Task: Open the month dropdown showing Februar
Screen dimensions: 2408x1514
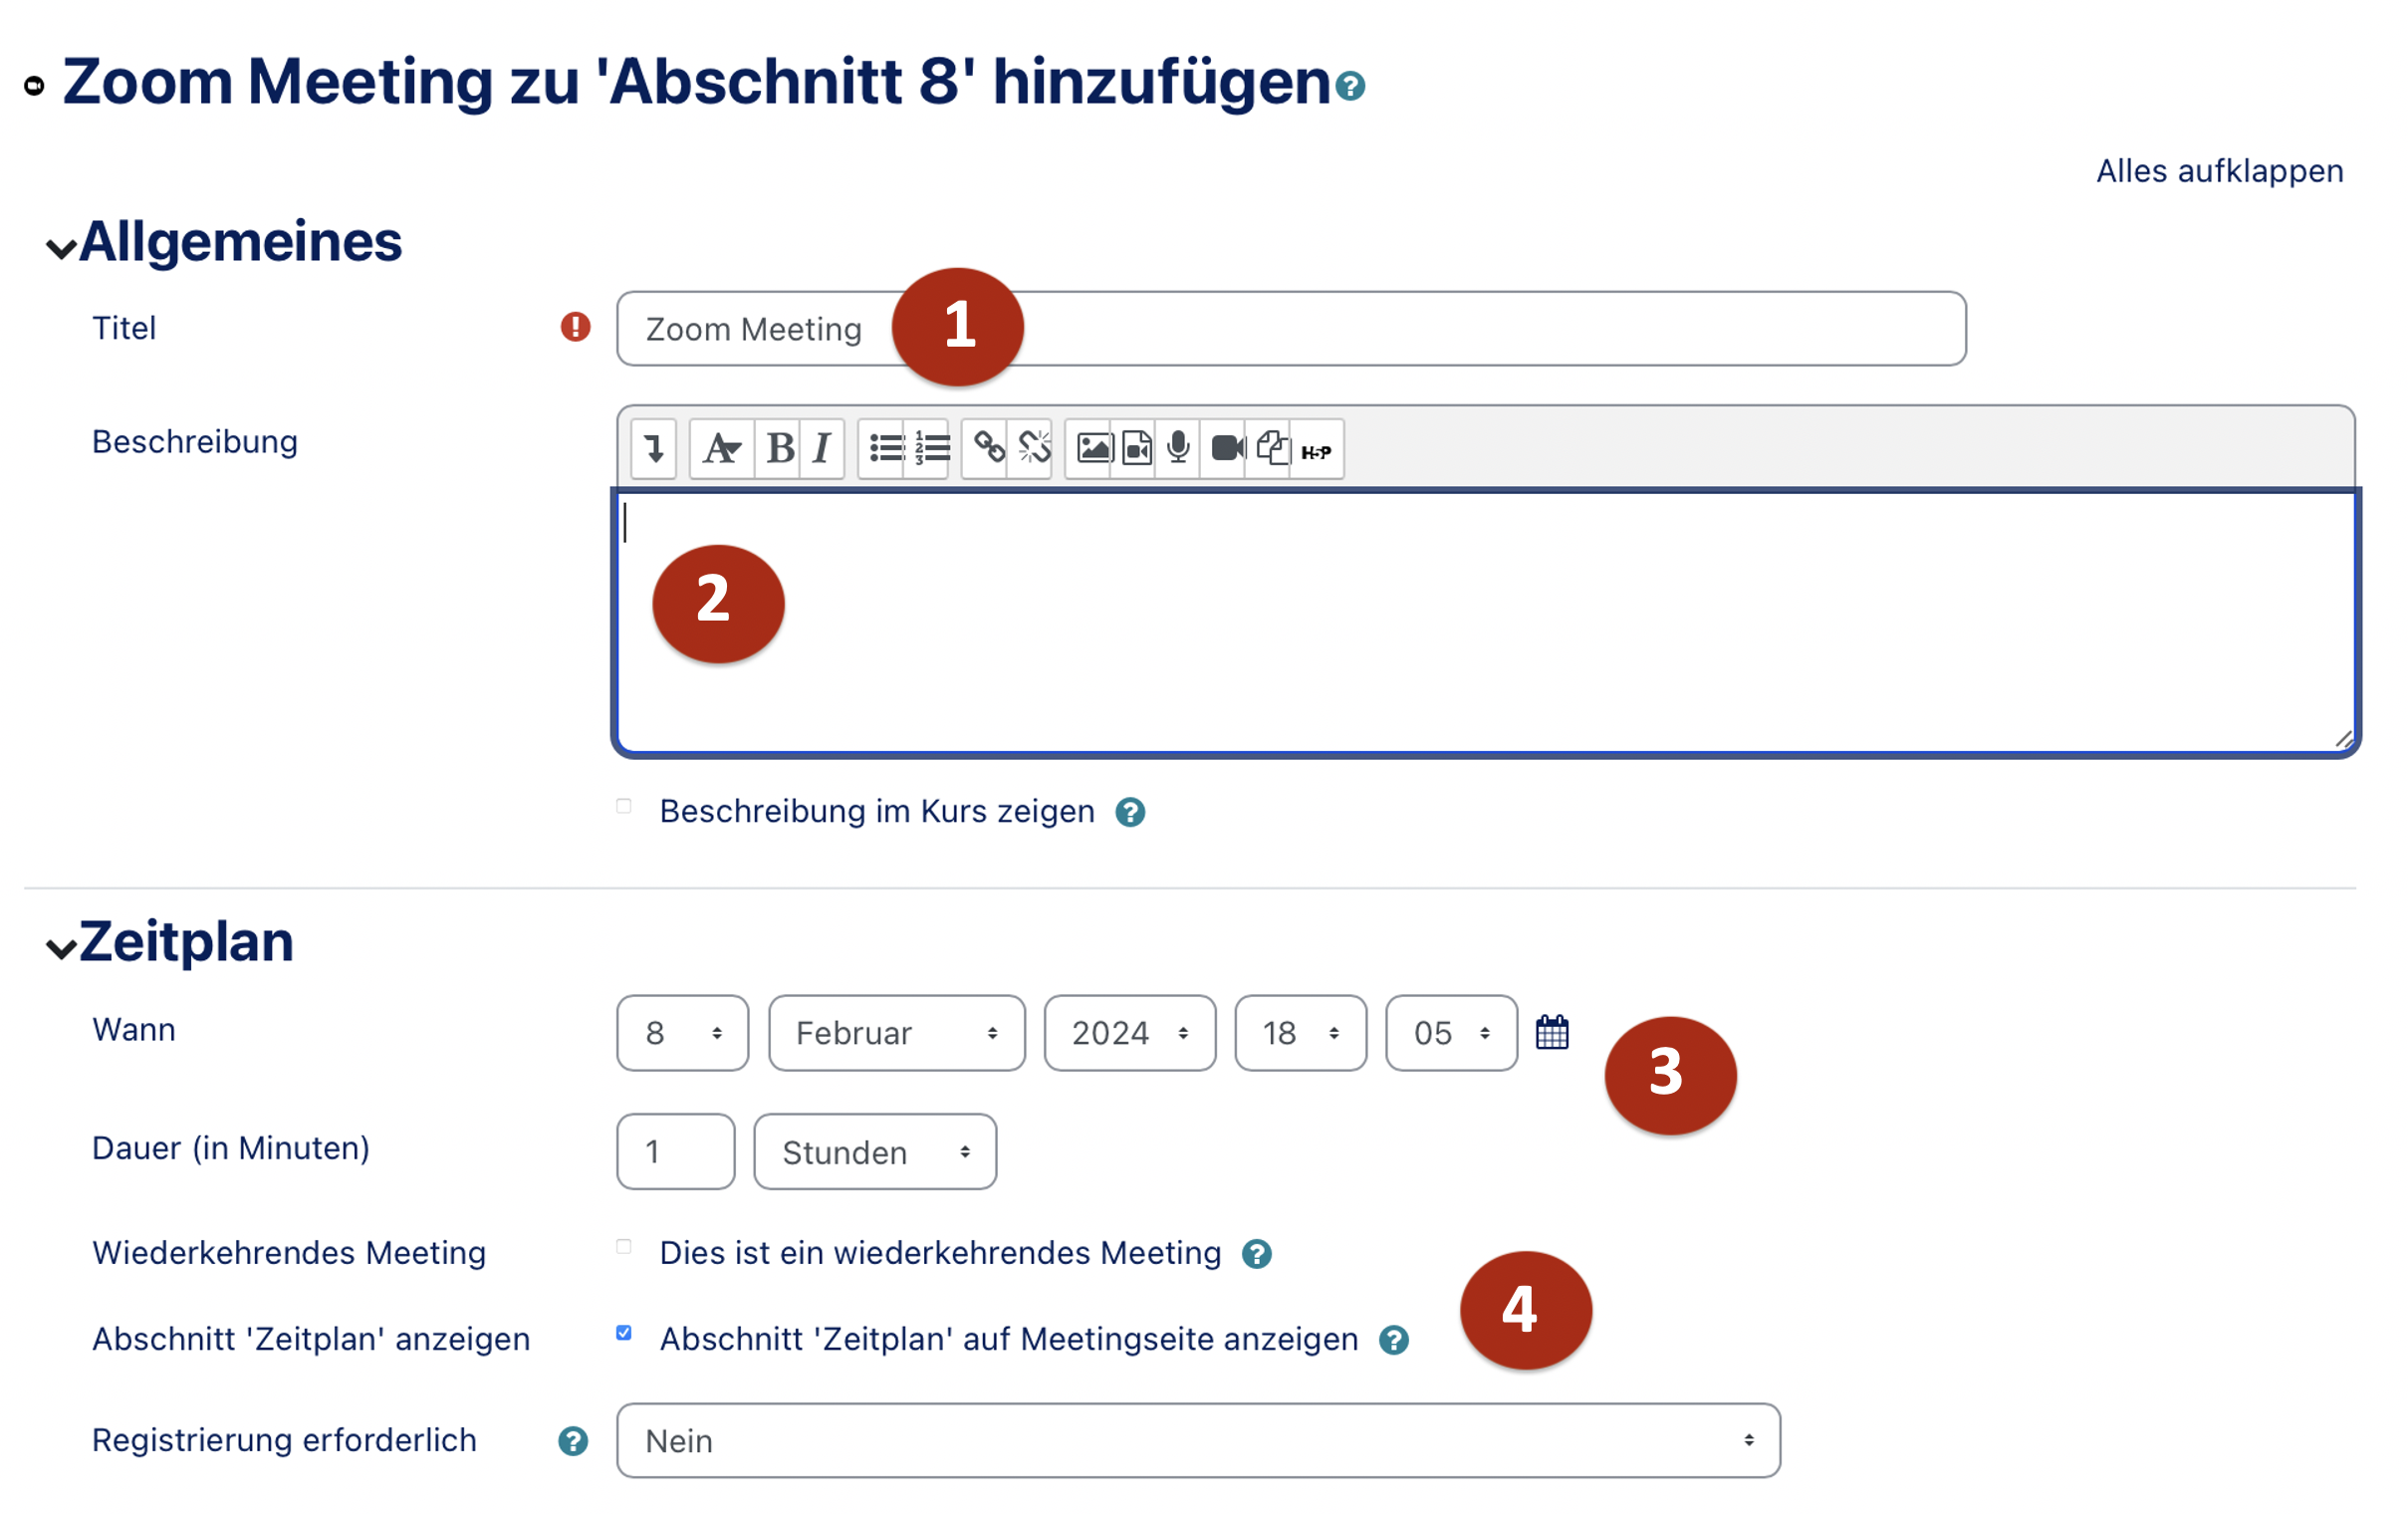Action: click(896, 1033)
